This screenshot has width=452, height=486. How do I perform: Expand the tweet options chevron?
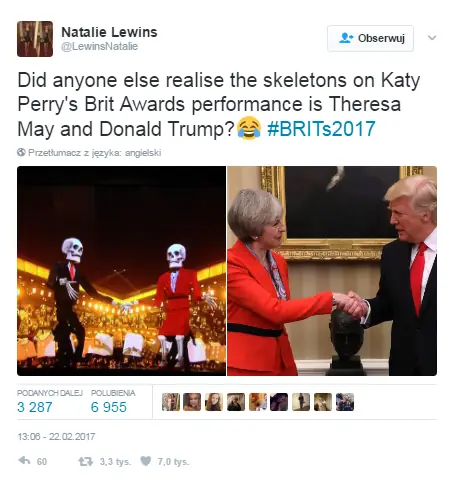click(x=432, y=38)
